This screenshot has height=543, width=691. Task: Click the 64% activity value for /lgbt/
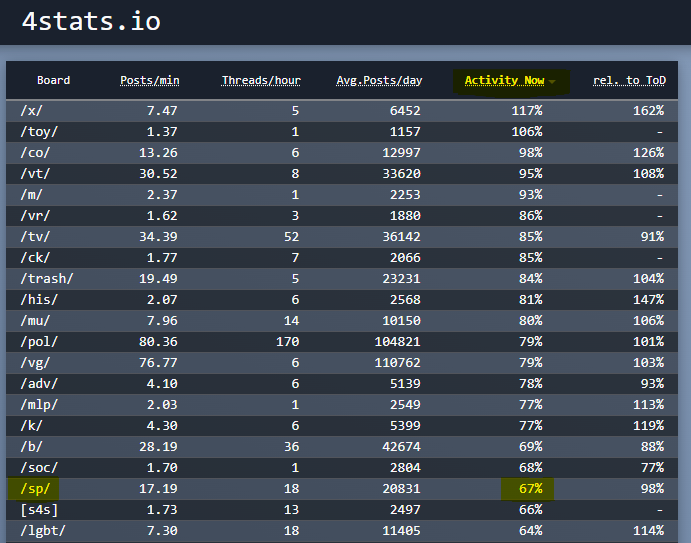pyautogui.click(x=531, y=531)
